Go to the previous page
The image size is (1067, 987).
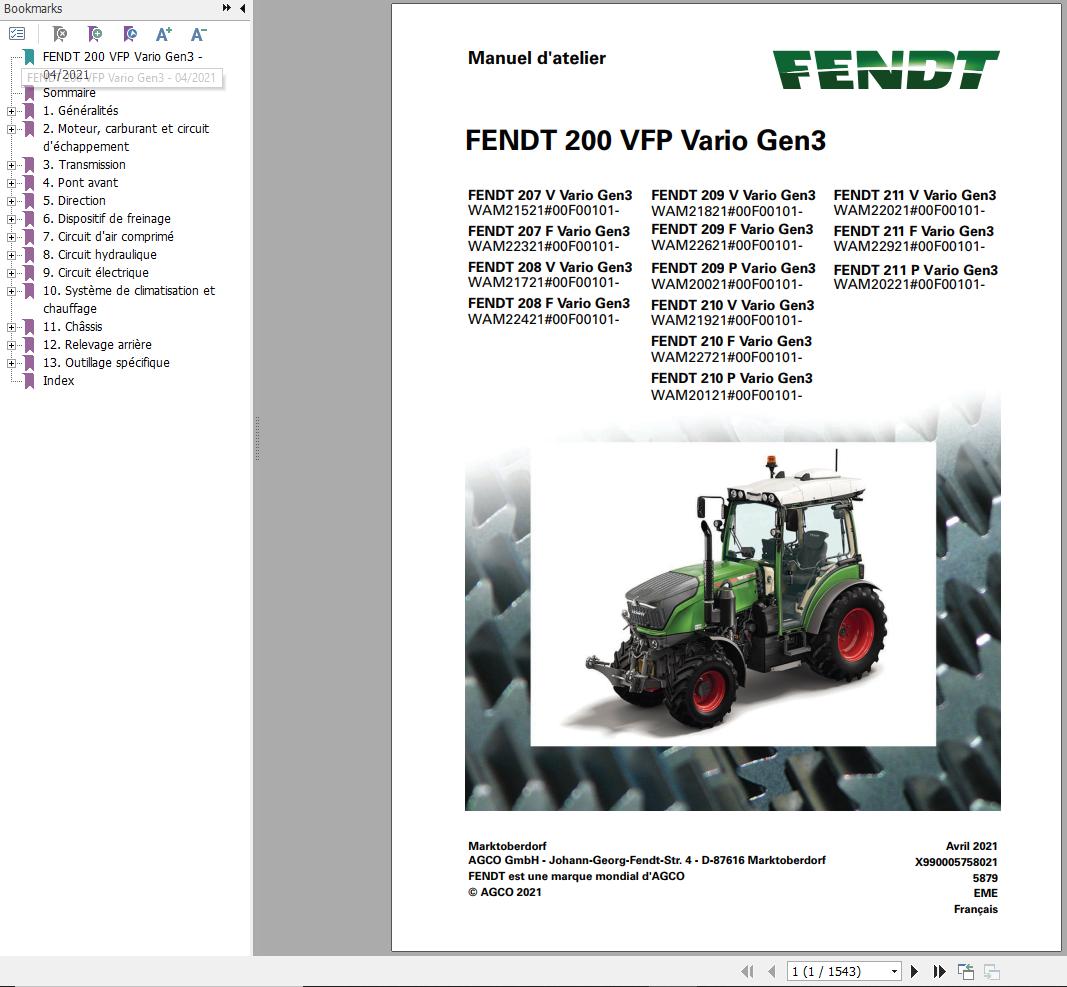pyautogui.click(x=771, y=971)
